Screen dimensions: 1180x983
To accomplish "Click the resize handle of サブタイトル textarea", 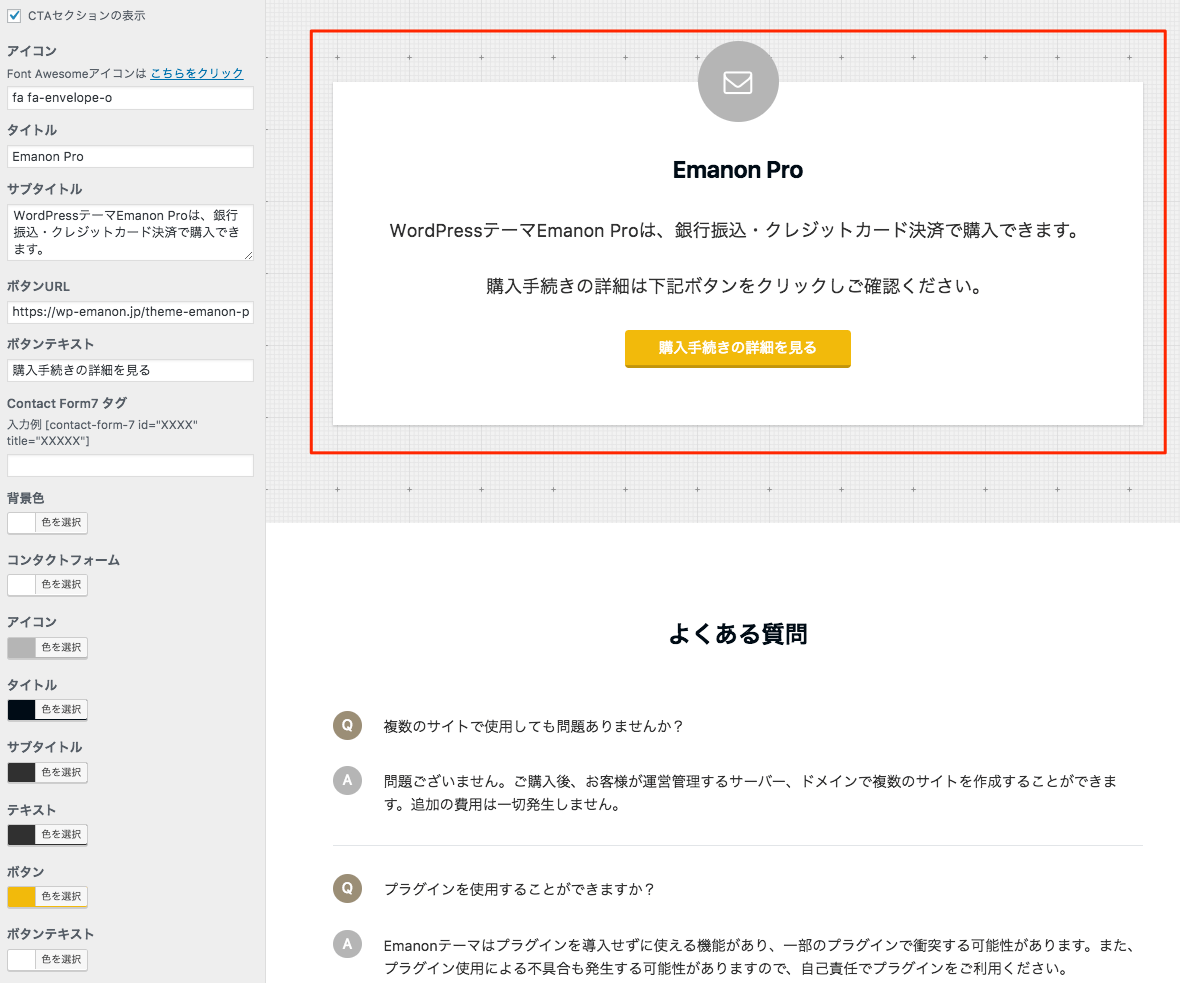I will click(248, 256).
